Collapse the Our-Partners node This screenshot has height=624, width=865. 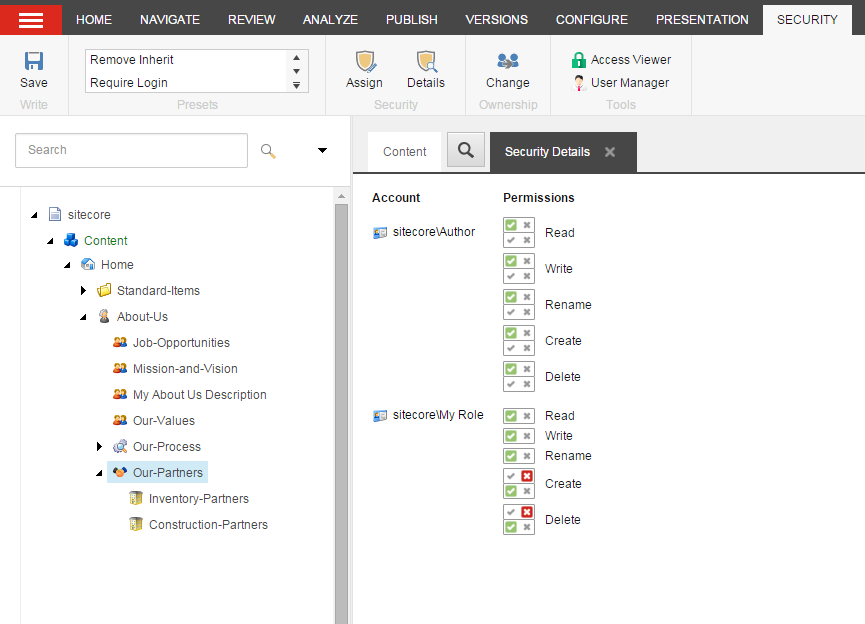click(x=99, y=473)
